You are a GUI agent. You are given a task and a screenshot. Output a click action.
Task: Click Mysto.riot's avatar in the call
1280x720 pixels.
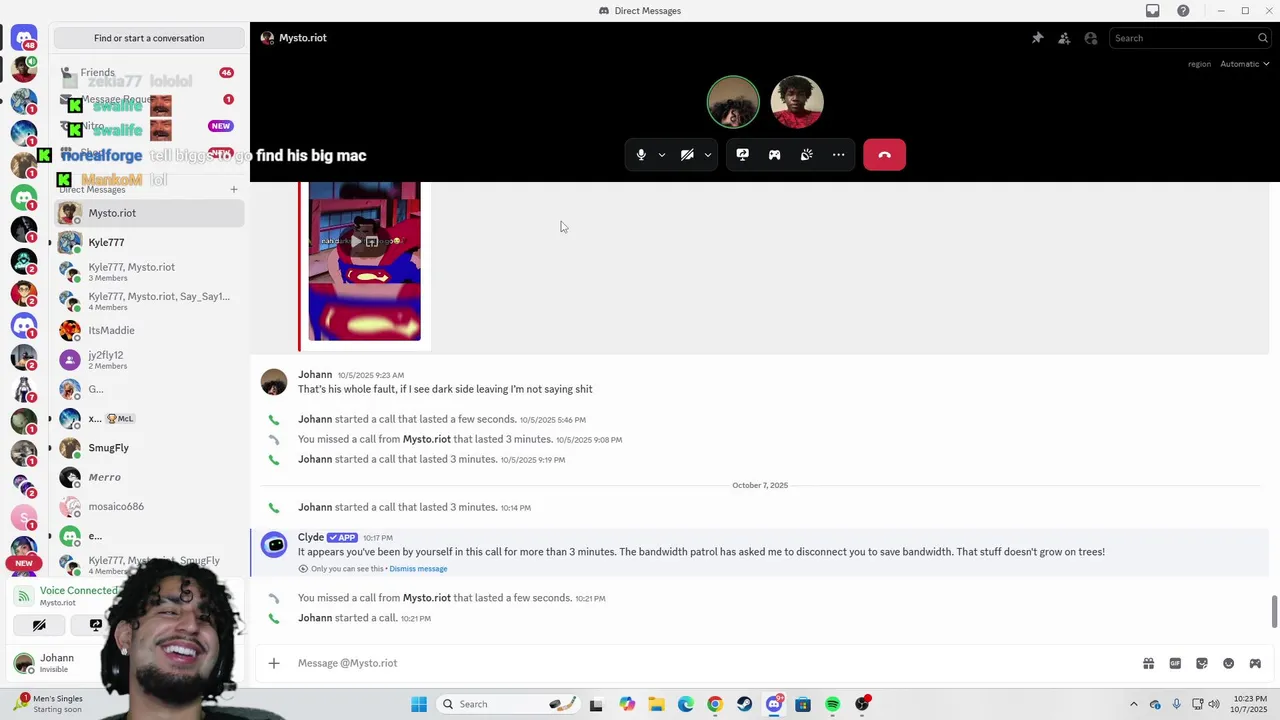tap(797, 102)
